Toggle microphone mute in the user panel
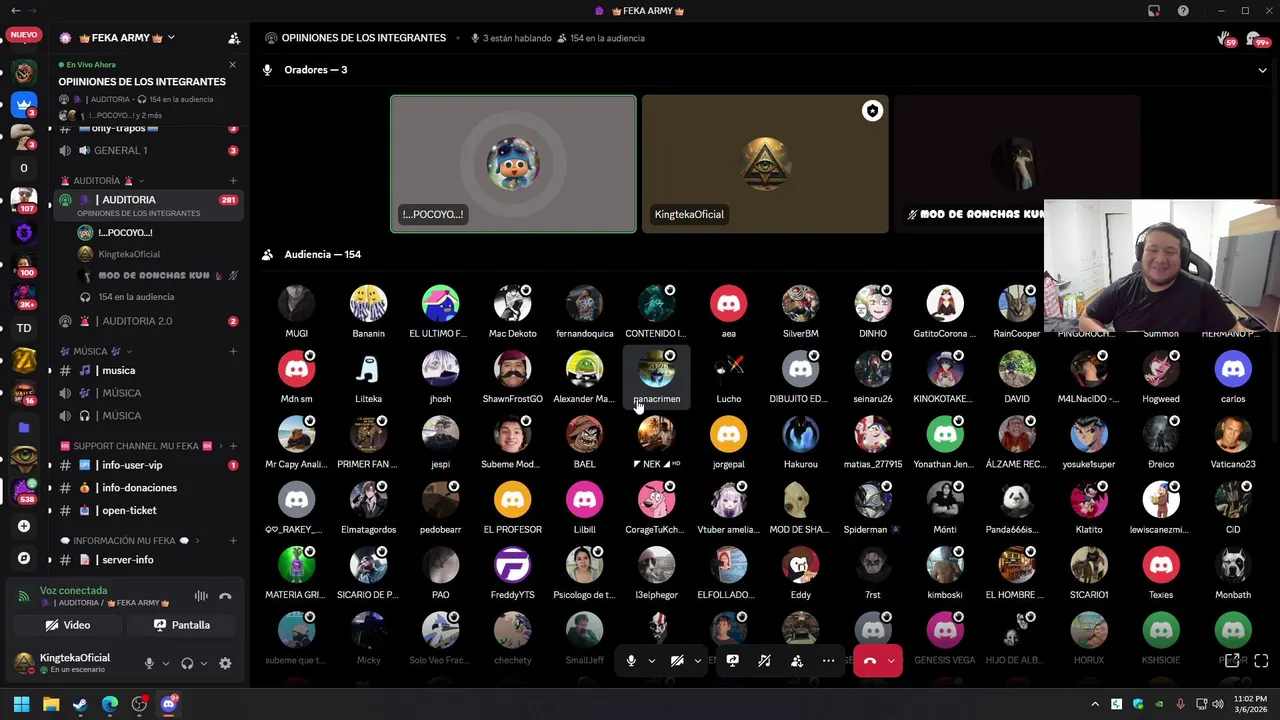 tap(149, 663)
